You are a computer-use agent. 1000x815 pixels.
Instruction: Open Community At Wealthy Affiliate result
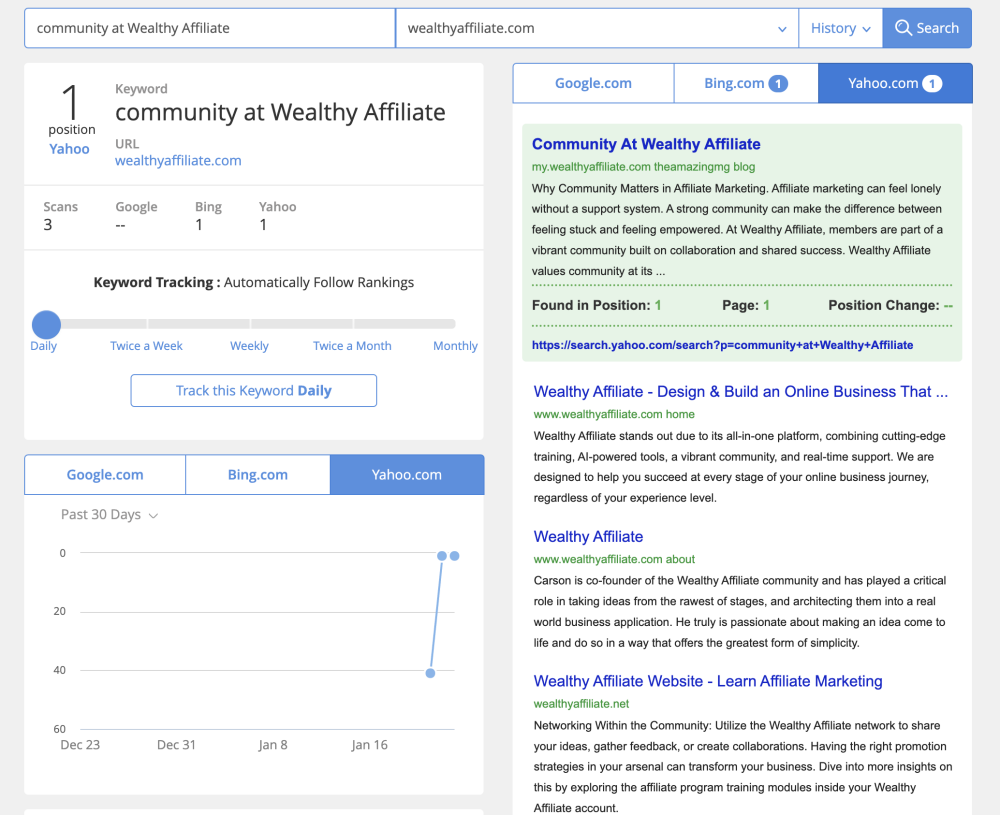tap(646, 144)
